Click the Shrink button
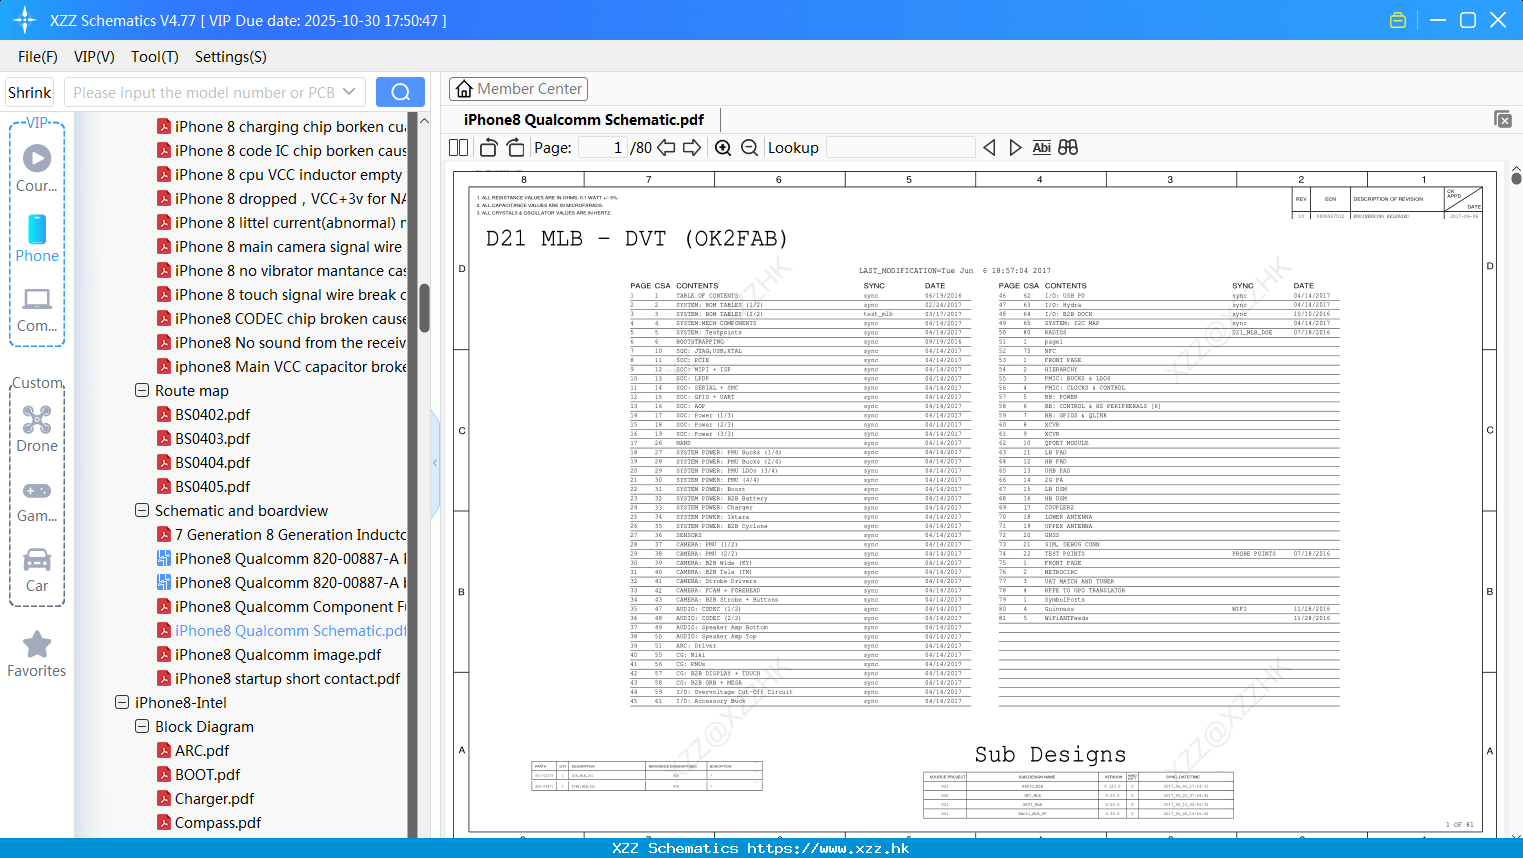The width and height of the screenshot is (1523, 858). coord(29,92)
